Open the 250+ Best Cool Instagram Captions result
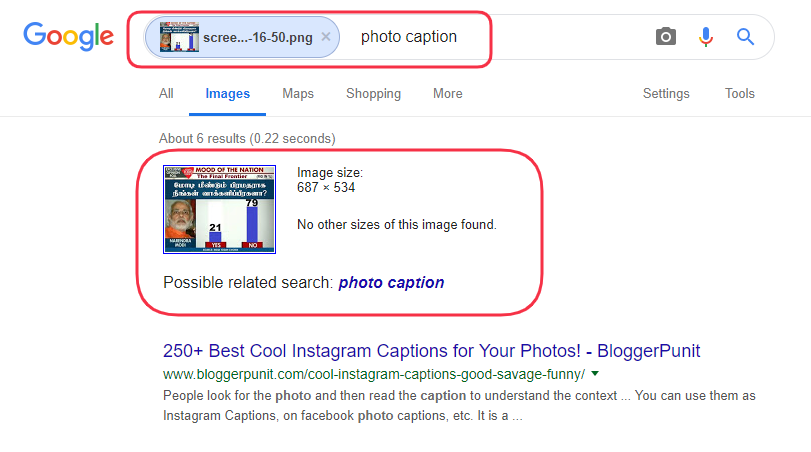This screenshot has height=452, width=811. tap(431, 351)
